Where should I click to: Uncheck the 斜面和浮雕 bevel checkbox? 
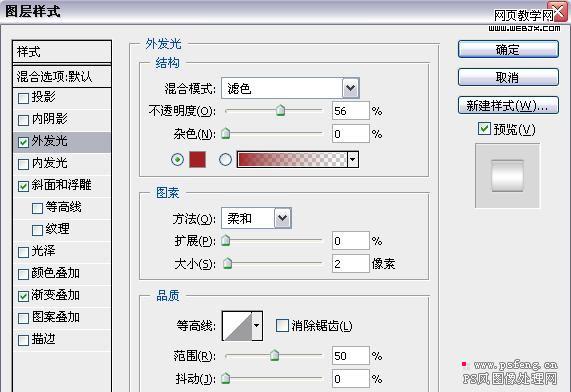coord(23,186)
